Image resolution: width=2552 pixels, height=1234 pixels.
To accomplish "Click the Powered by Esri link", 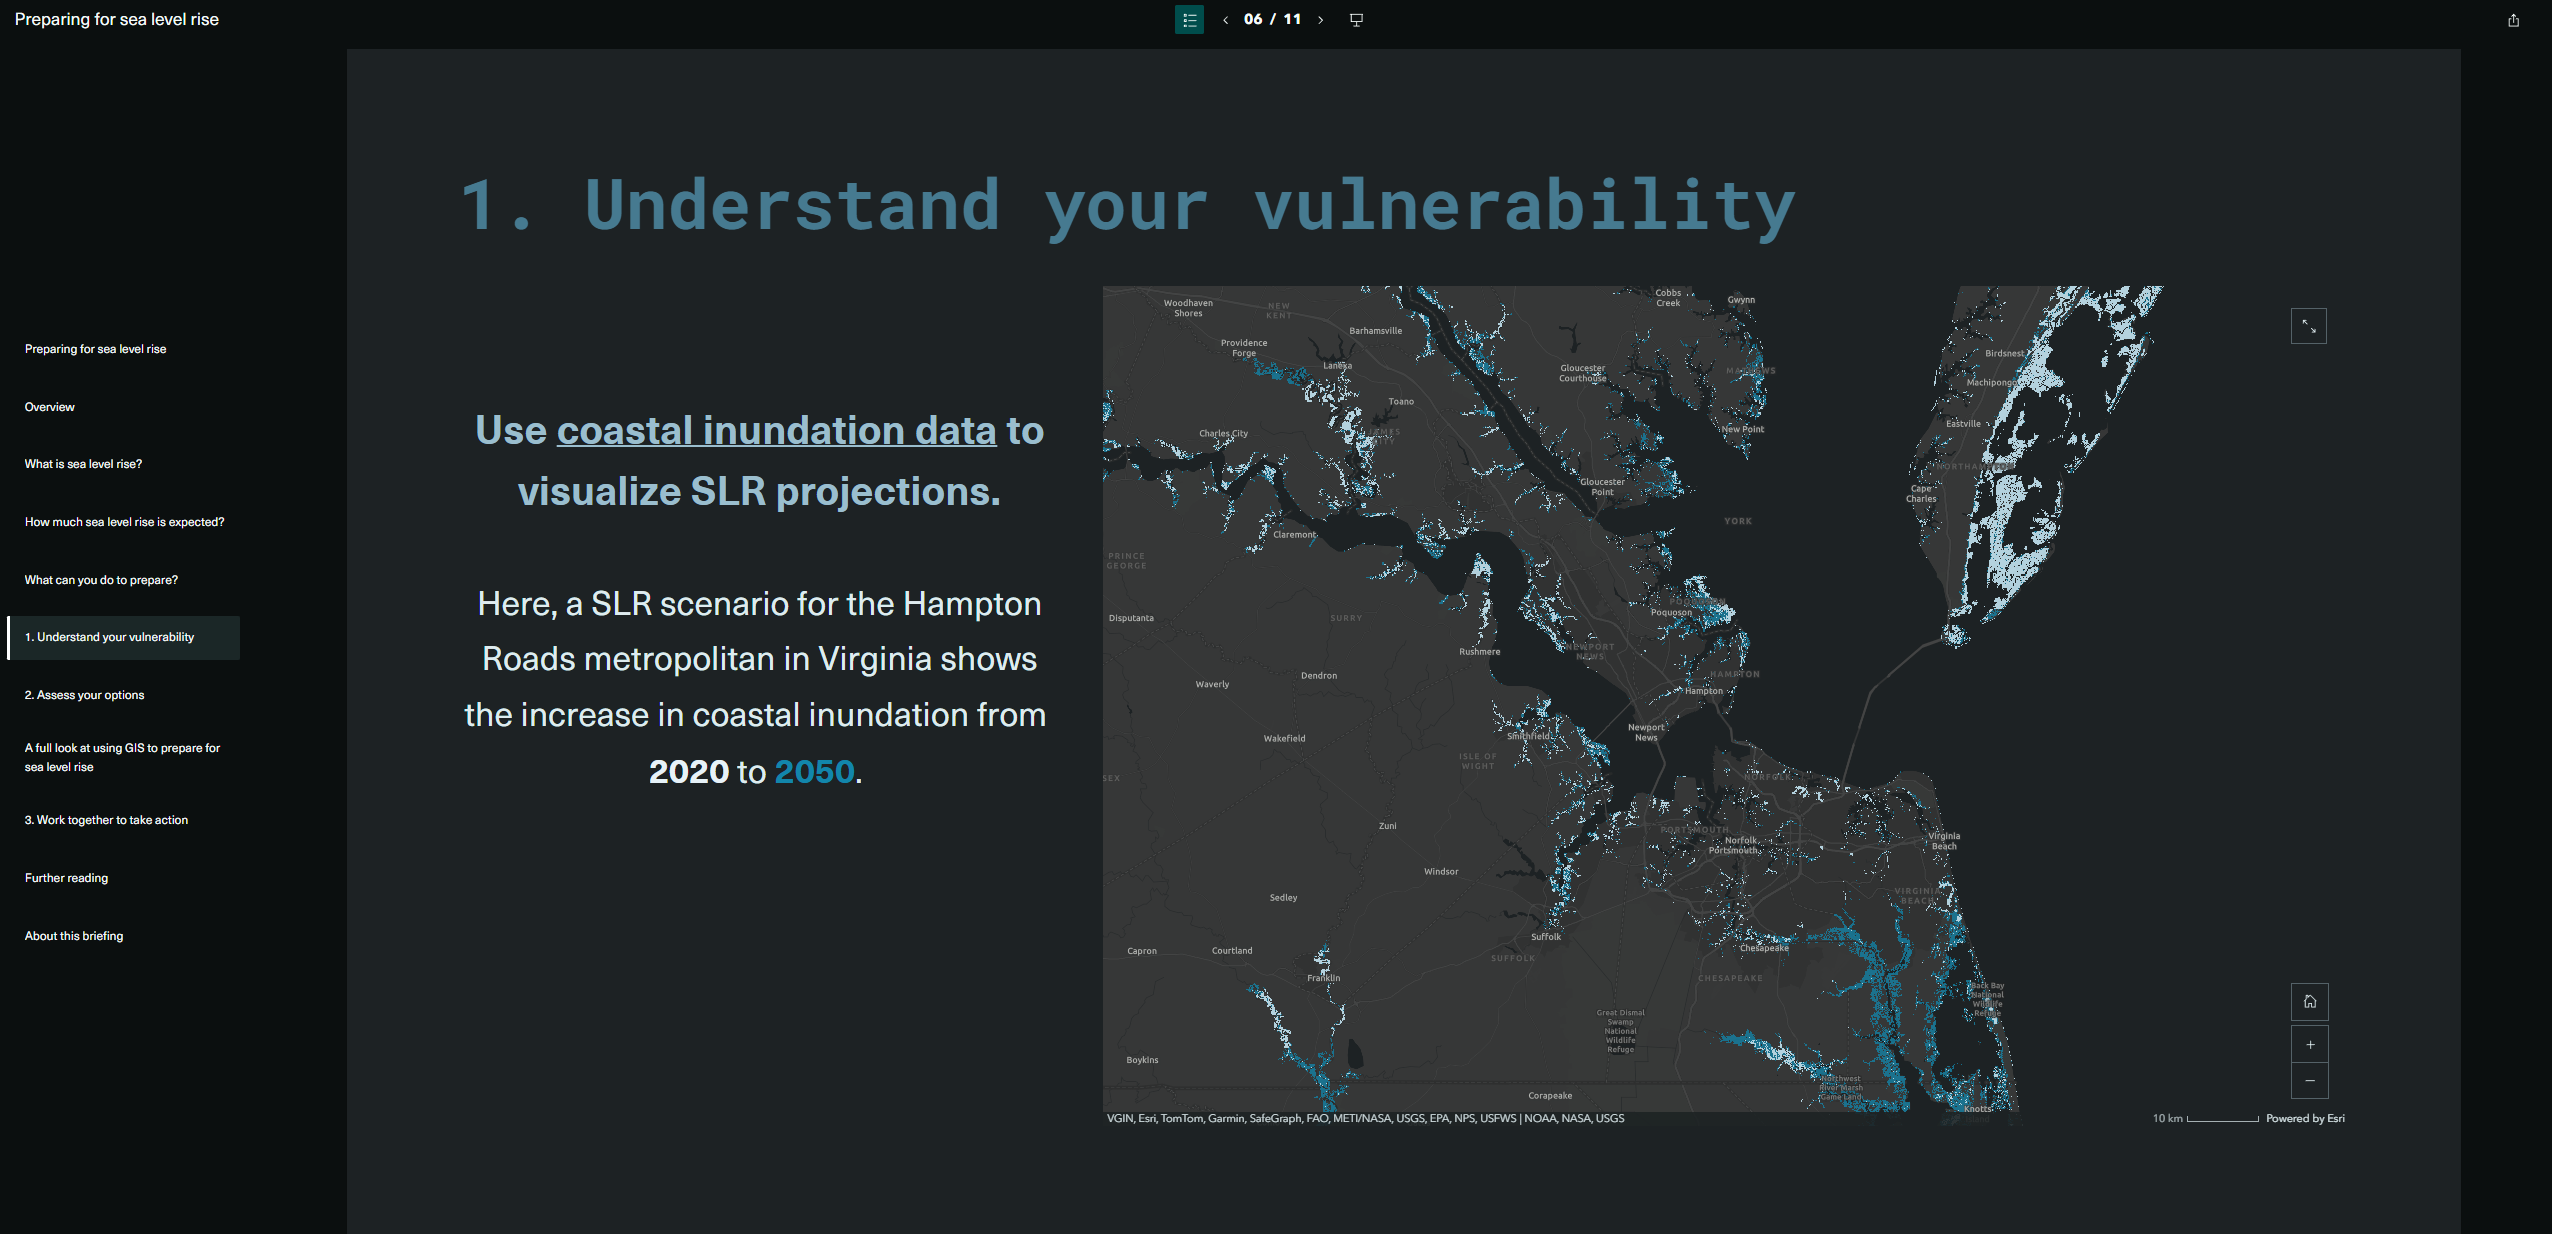I will (x=2304, y=1118).
